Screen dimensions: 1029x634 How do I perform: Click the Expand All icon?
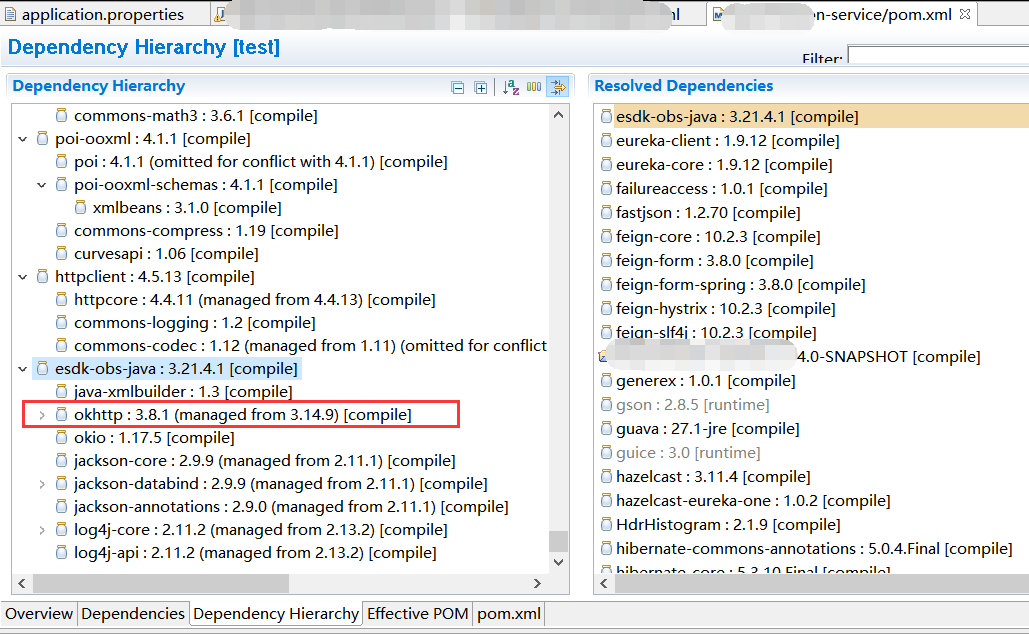click(481, 87)
